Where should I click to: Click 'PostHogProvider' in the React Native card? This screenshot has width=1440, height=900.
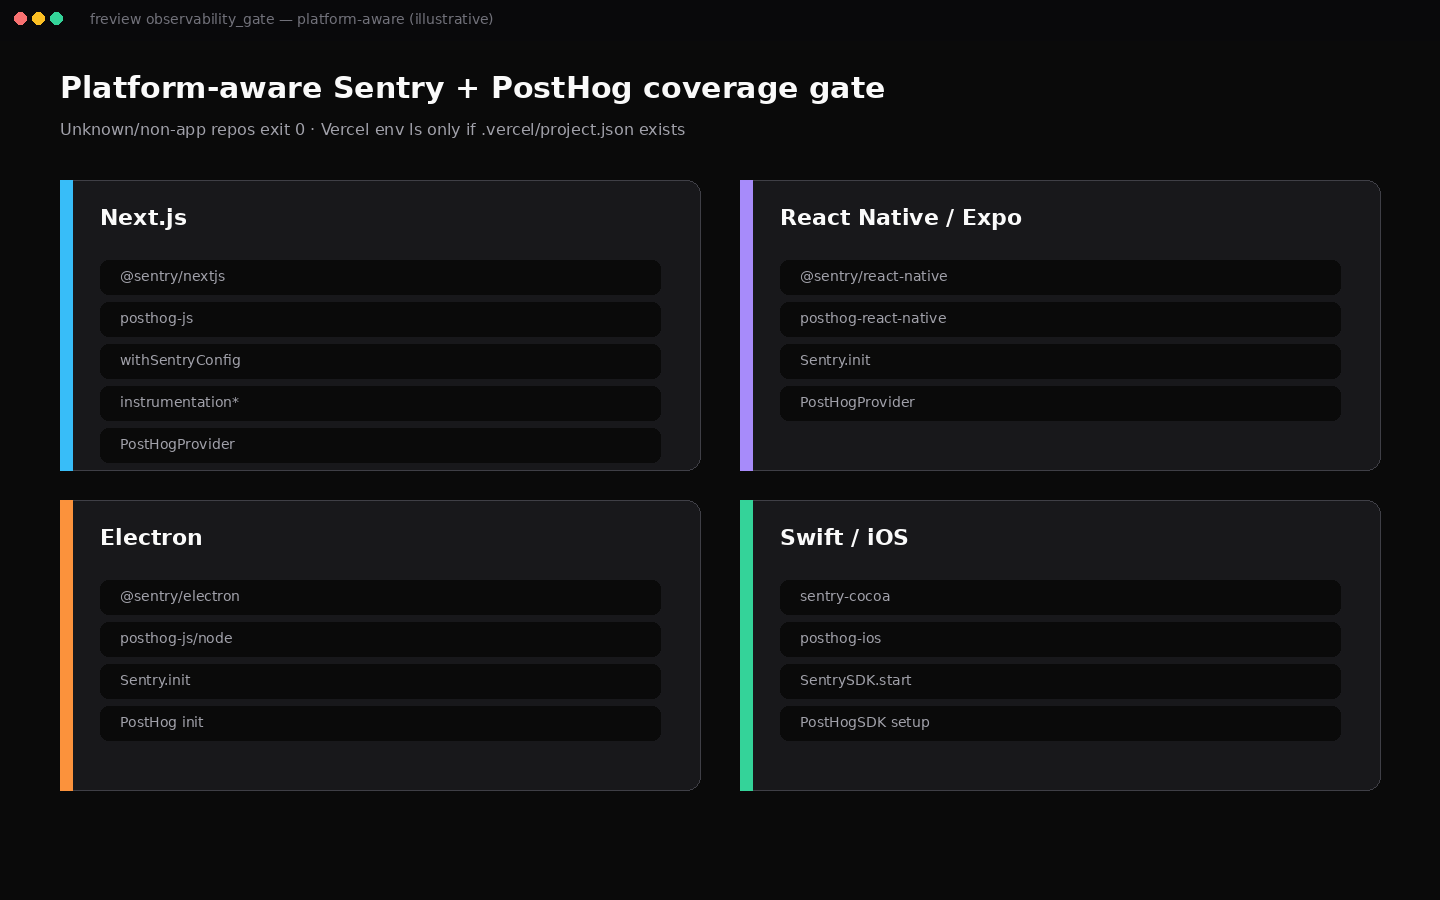tap(1060, 403)
